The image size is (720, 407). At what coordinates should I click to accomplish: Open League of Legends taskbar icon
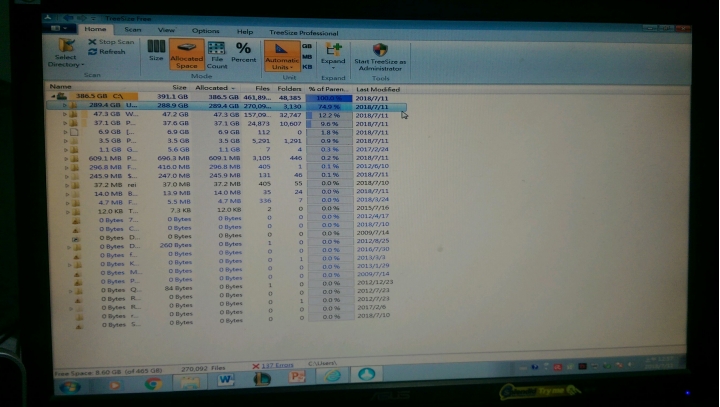click(261, 379)
